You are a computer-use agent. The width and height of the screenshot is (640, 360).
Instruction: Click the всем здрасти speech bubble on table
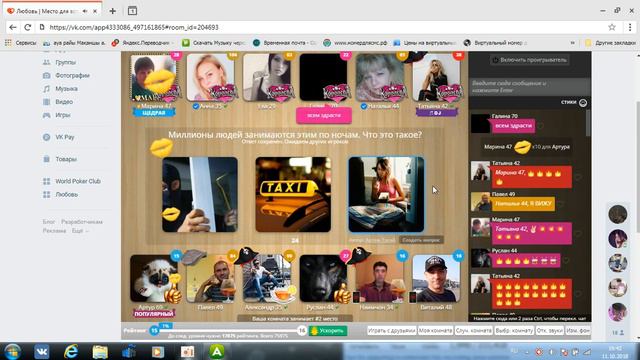(x=324, y=116)
